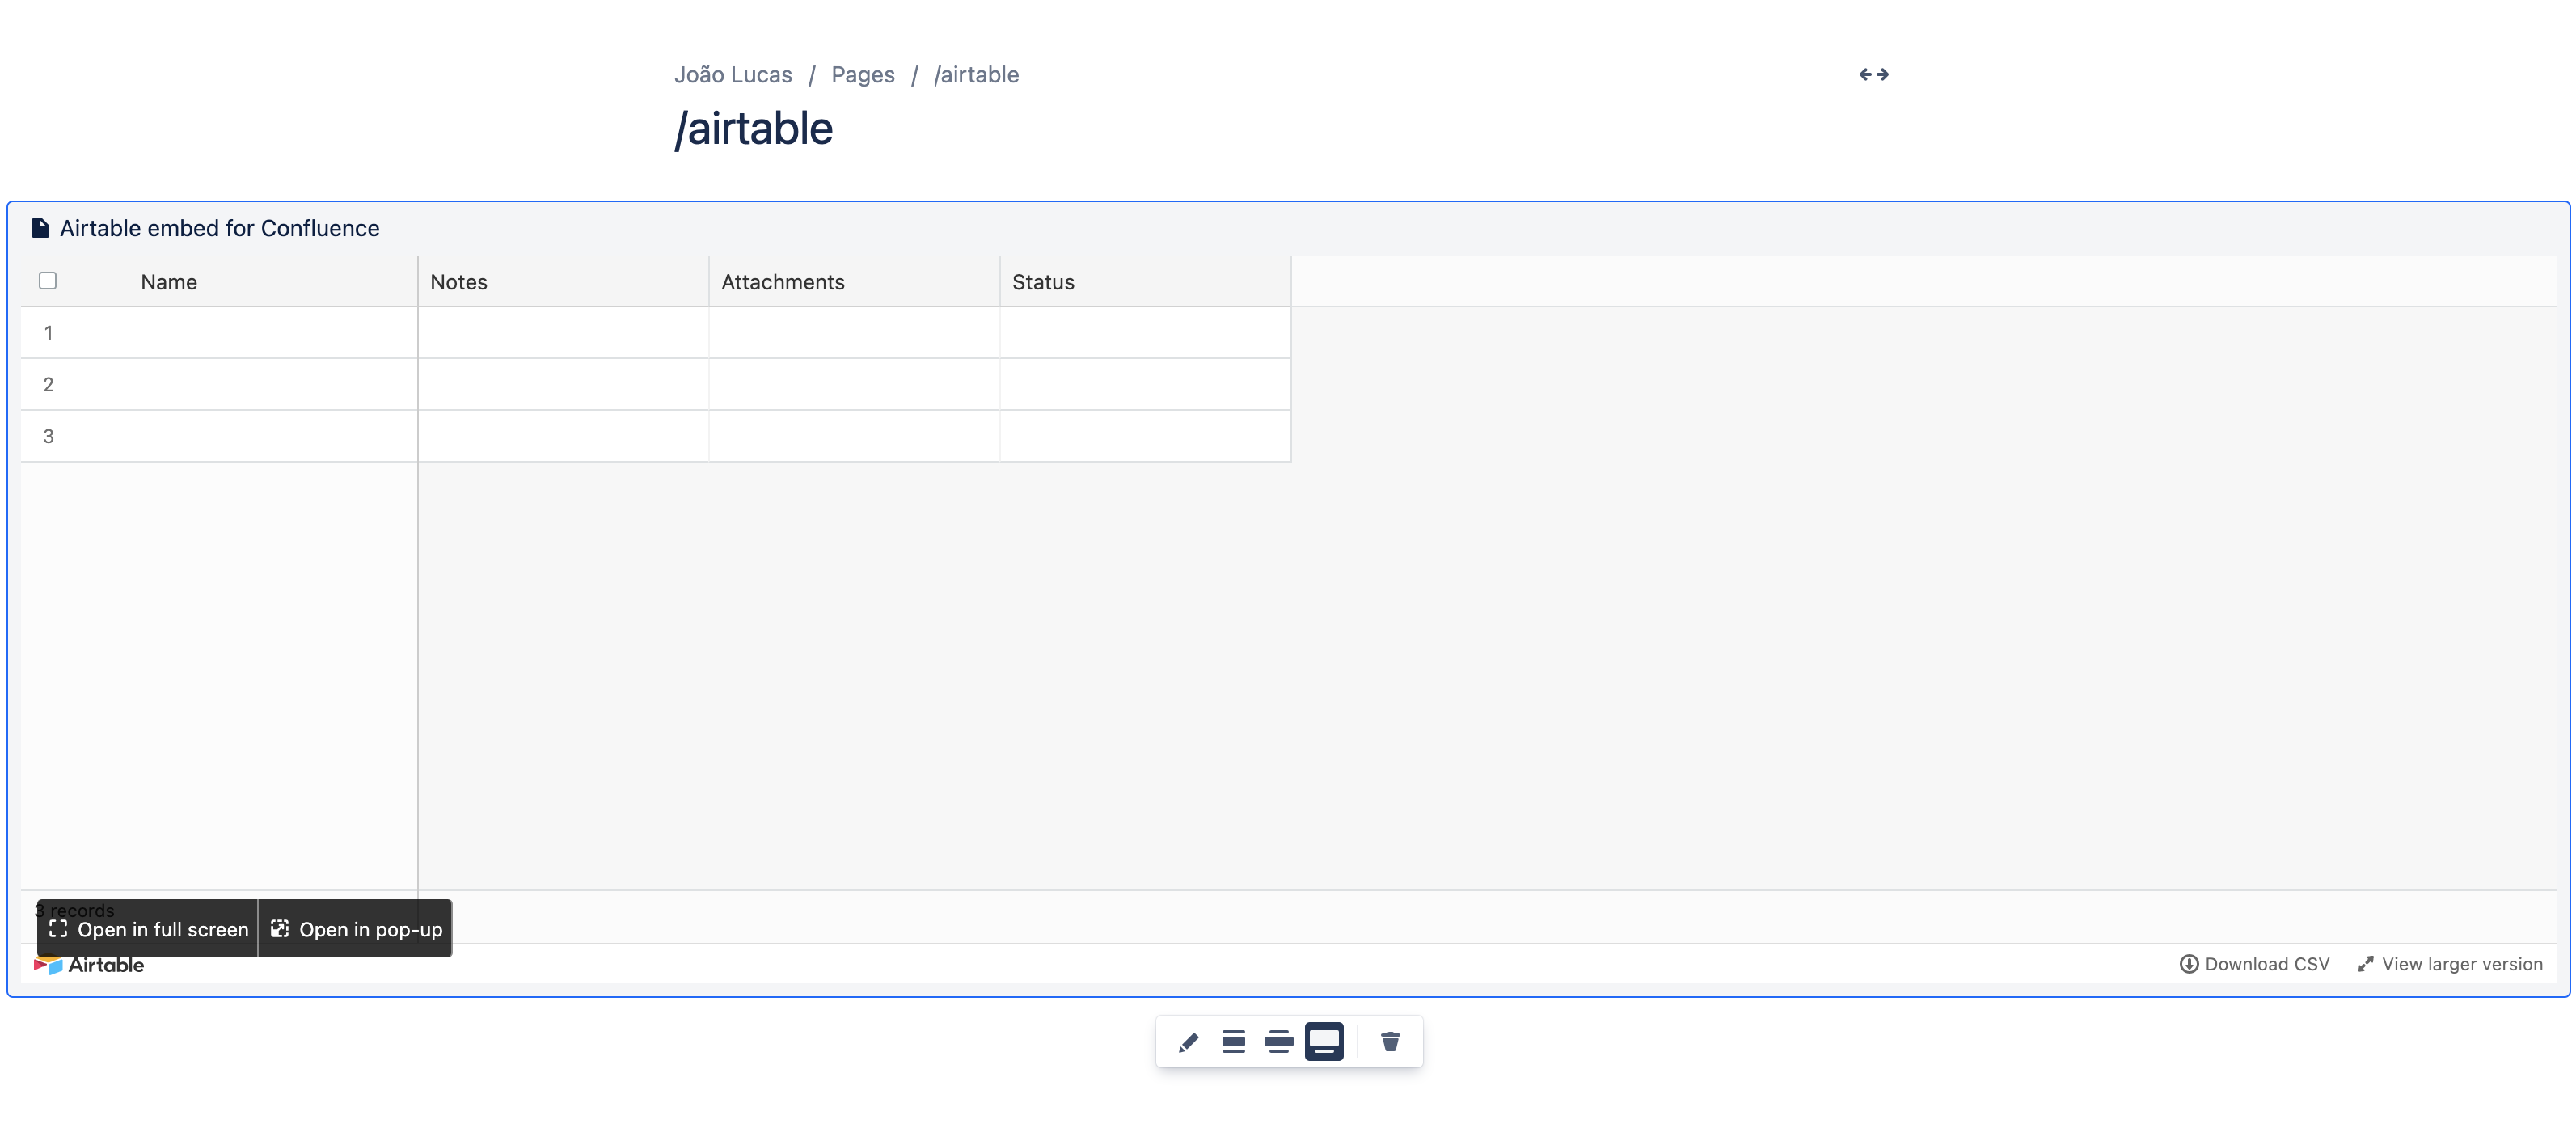Open the João Lucas breadcrumb link

pos(732,75)
